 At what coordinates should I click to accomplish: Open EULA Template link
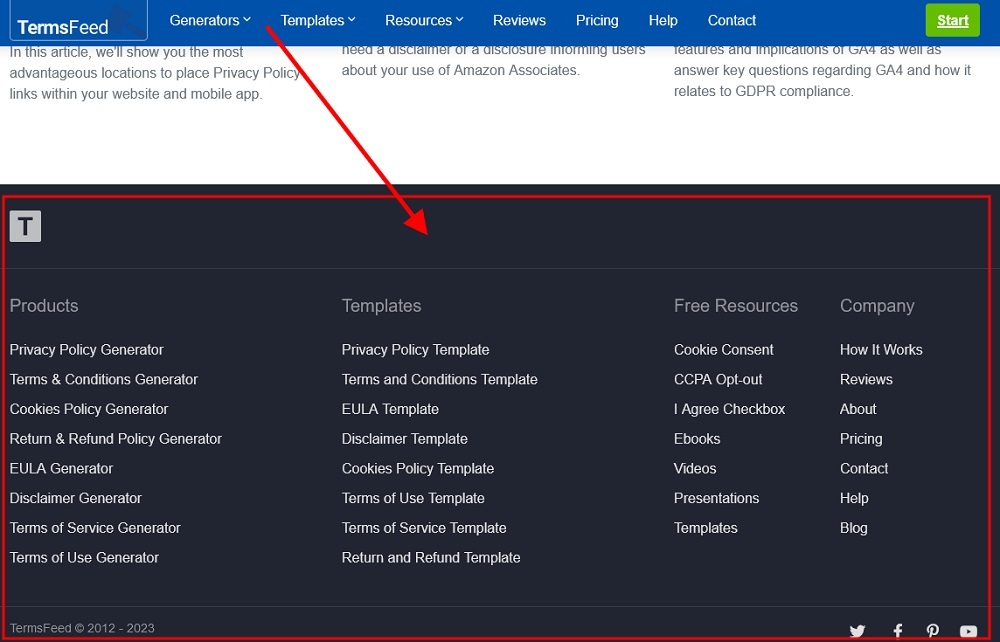pos(390,409)
